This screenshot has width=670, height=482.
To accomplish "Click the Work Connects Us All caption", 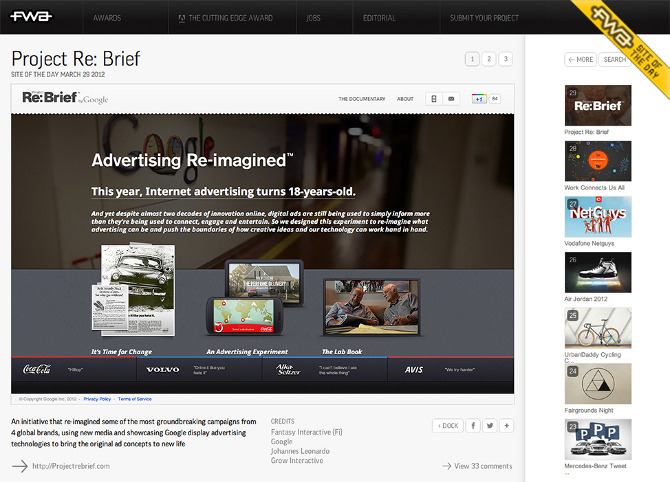I will [594, 188].
